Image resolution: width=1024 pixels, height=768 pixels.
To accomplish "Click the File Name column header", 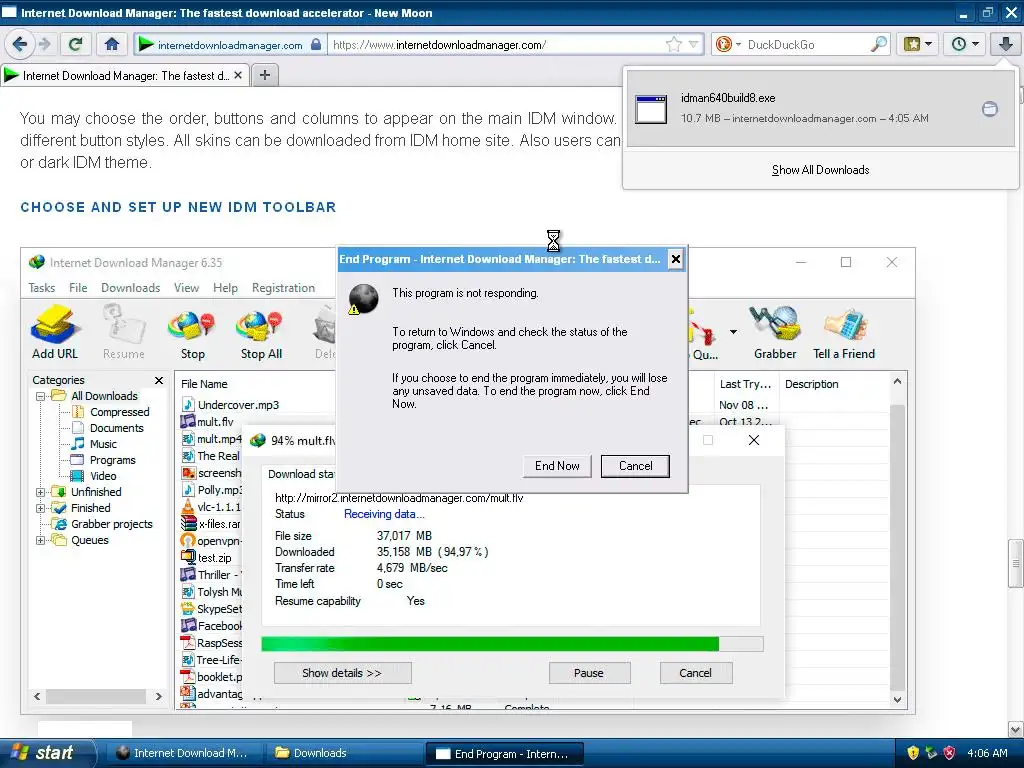I will (x=204, y=384).
